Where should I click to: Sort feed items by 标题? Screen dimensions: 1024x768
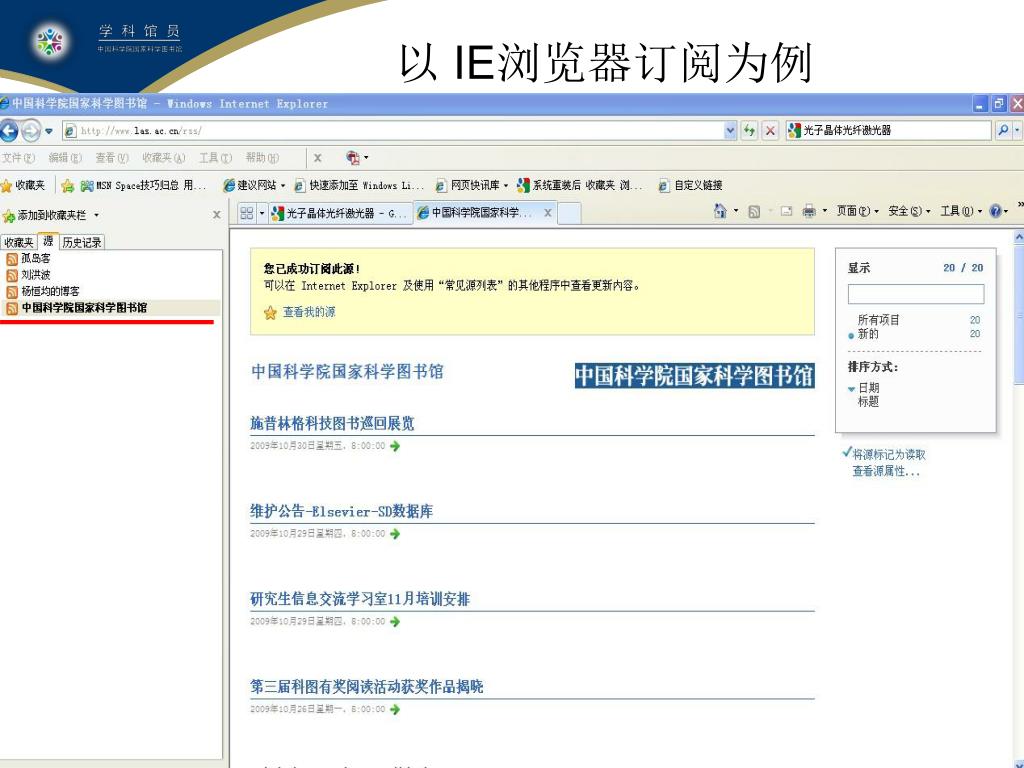[868, 402]
